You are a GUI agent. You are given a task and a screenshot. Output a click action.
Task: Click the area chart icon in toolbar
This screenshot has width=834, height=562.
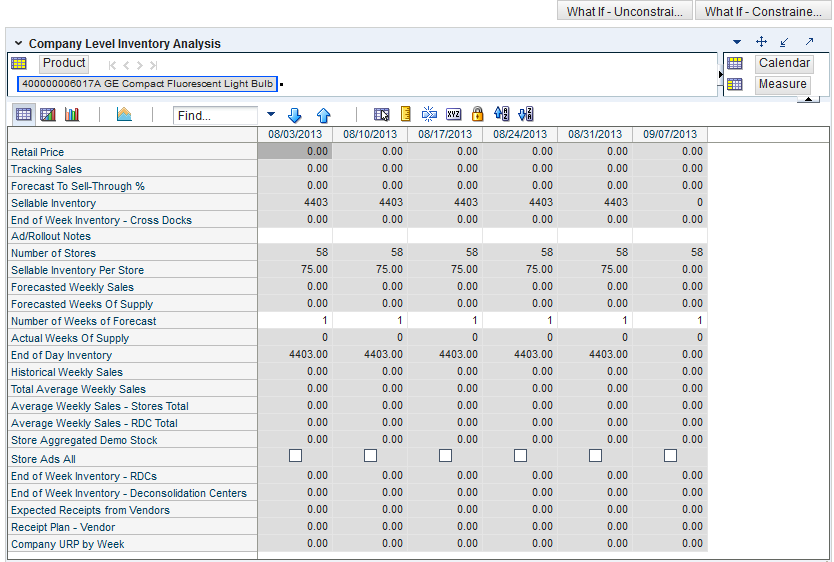coord(124,115)
